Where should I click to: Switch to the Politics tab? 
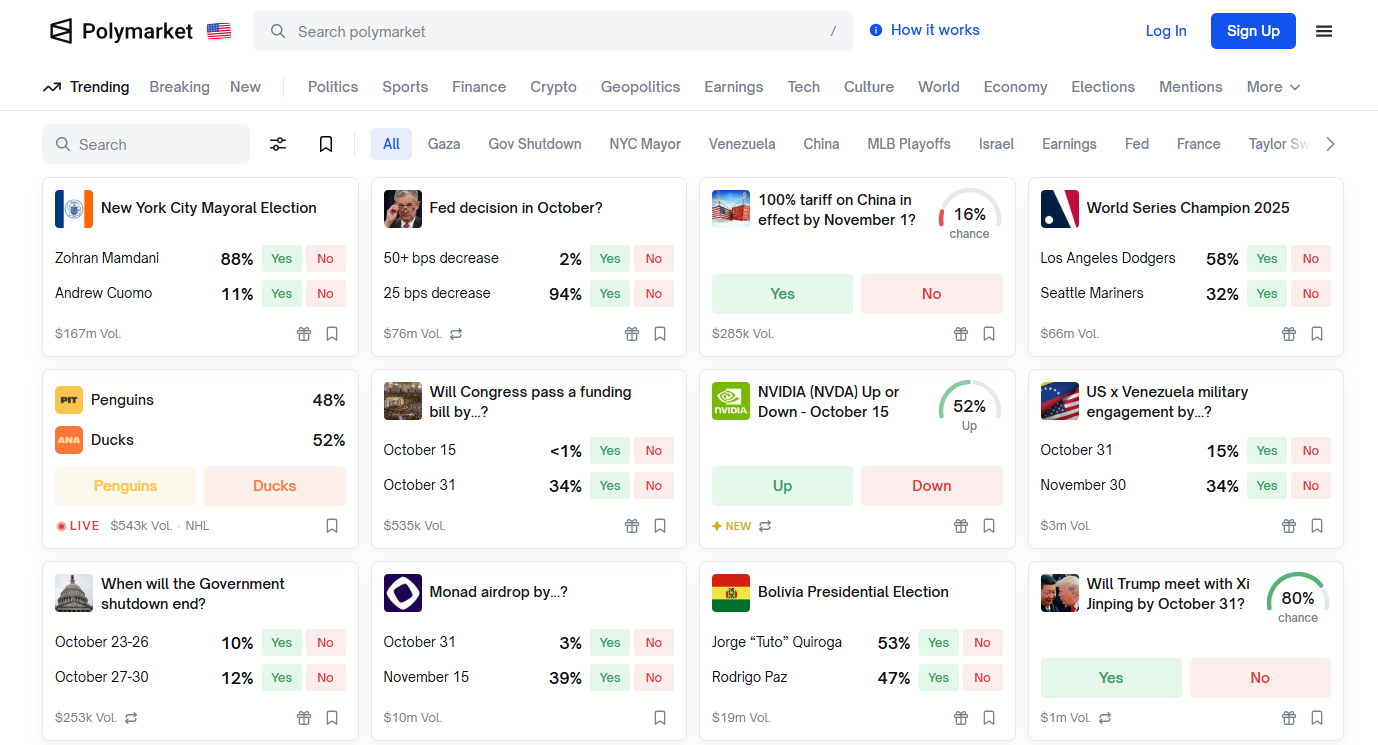point(333,87)
